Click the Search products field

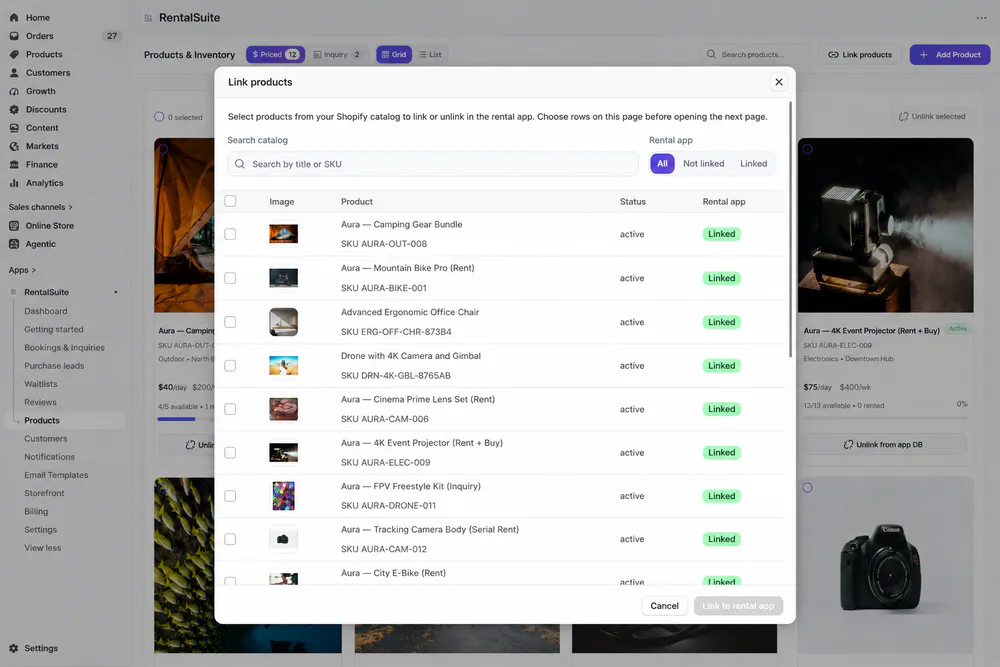pos(756,55)
